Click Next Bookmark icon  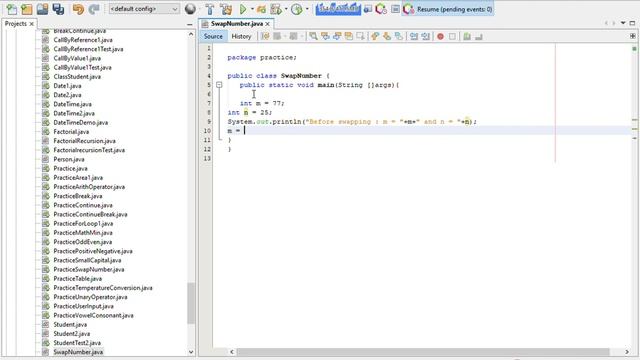tap(387, 36)
